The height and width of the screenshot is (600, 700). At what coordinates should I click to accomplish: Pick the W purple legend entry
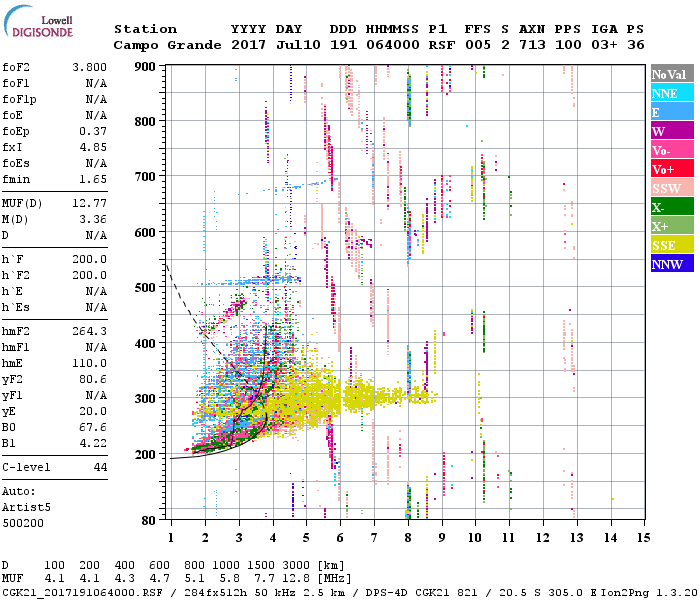[x=672, y=131]
